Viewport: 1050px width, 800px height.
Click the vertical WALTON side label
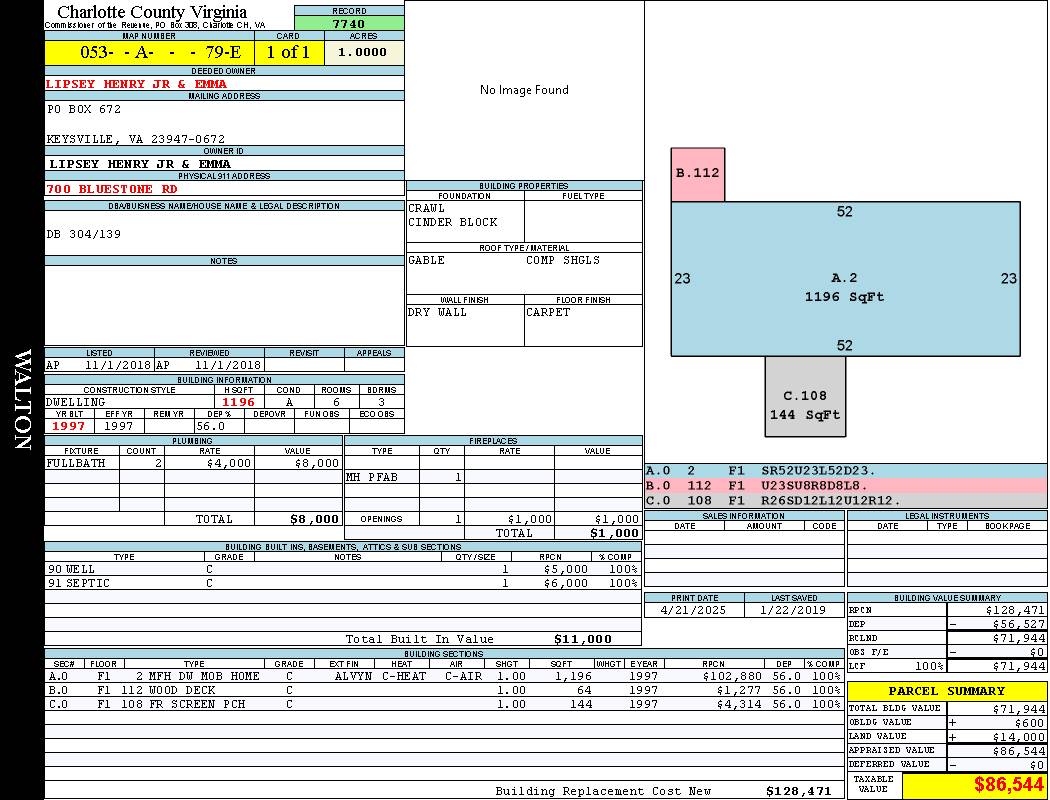pos(22,399)
